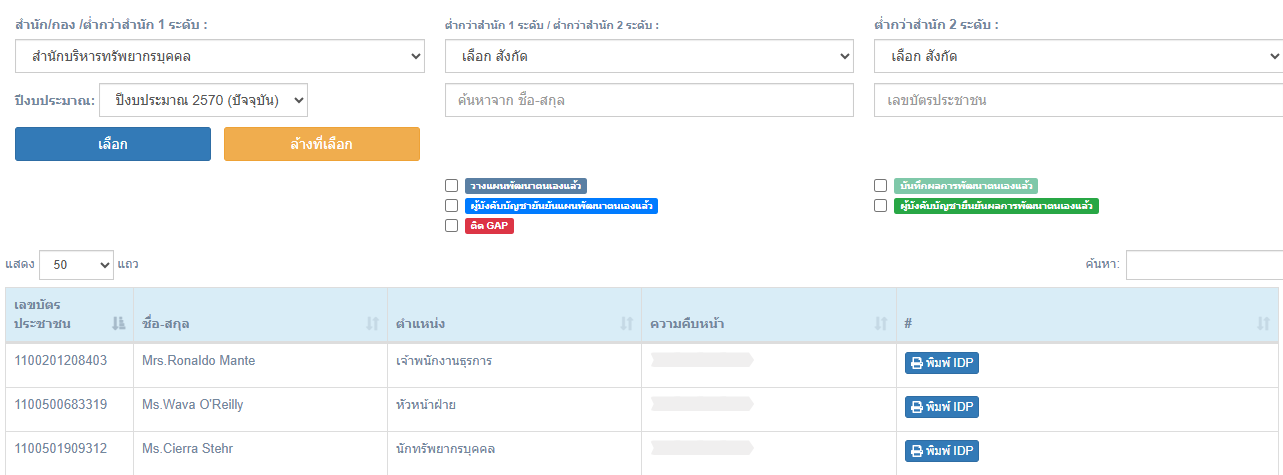
Task: Open the ปีงบประมาณ 2570 dropdown
Action: [203, 100]
